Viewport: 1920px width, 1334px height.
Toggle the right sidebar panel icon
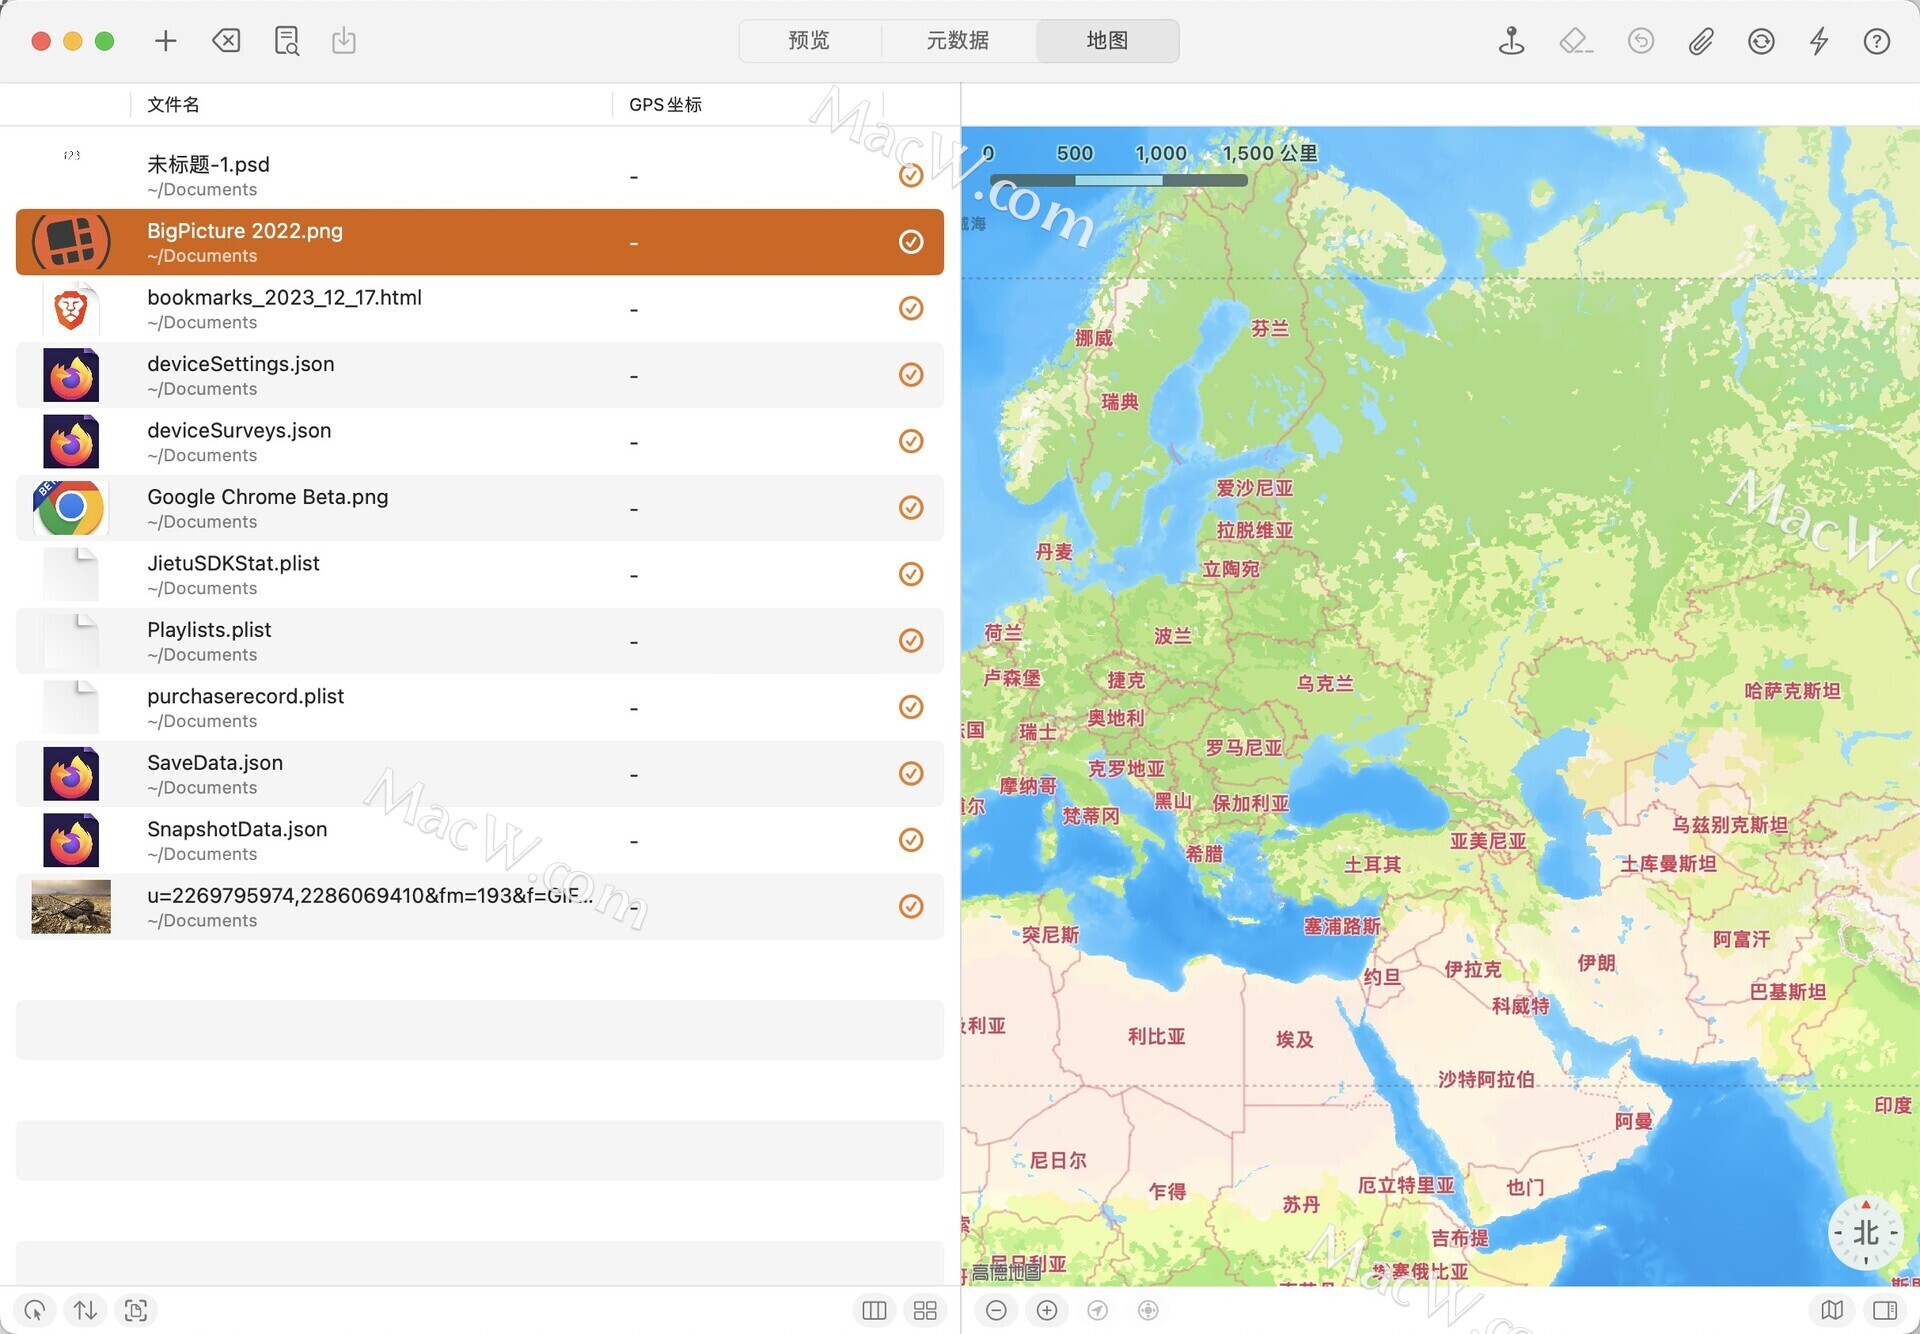pyautogui.click(x=1885, y=1310)
